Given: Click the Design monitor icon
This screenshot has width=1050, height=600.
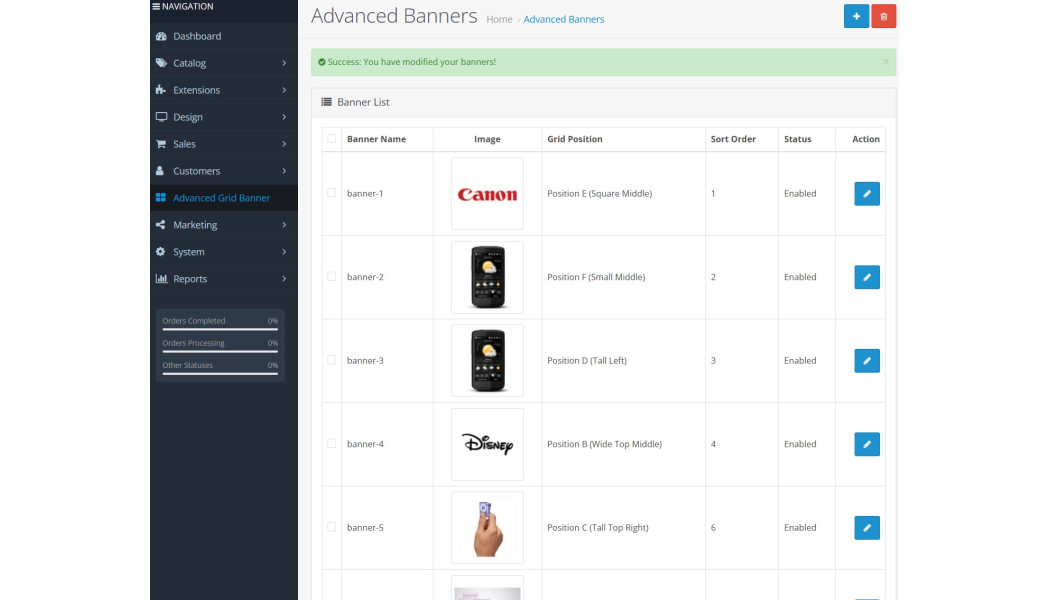Looking at the screenshot, I should 161,117.
